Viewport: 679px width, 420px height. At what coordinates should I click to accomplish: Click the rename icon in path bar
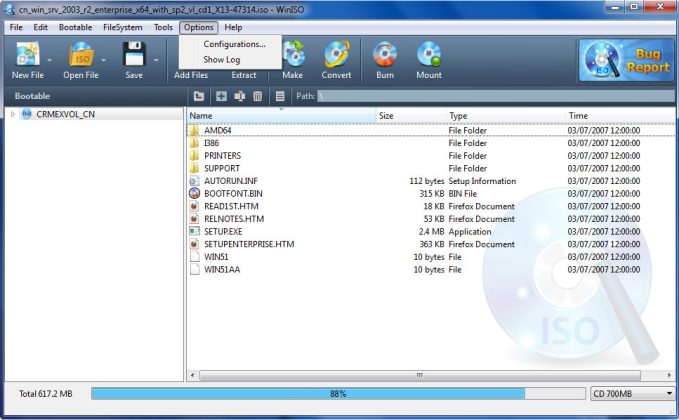tap(239, 96)
